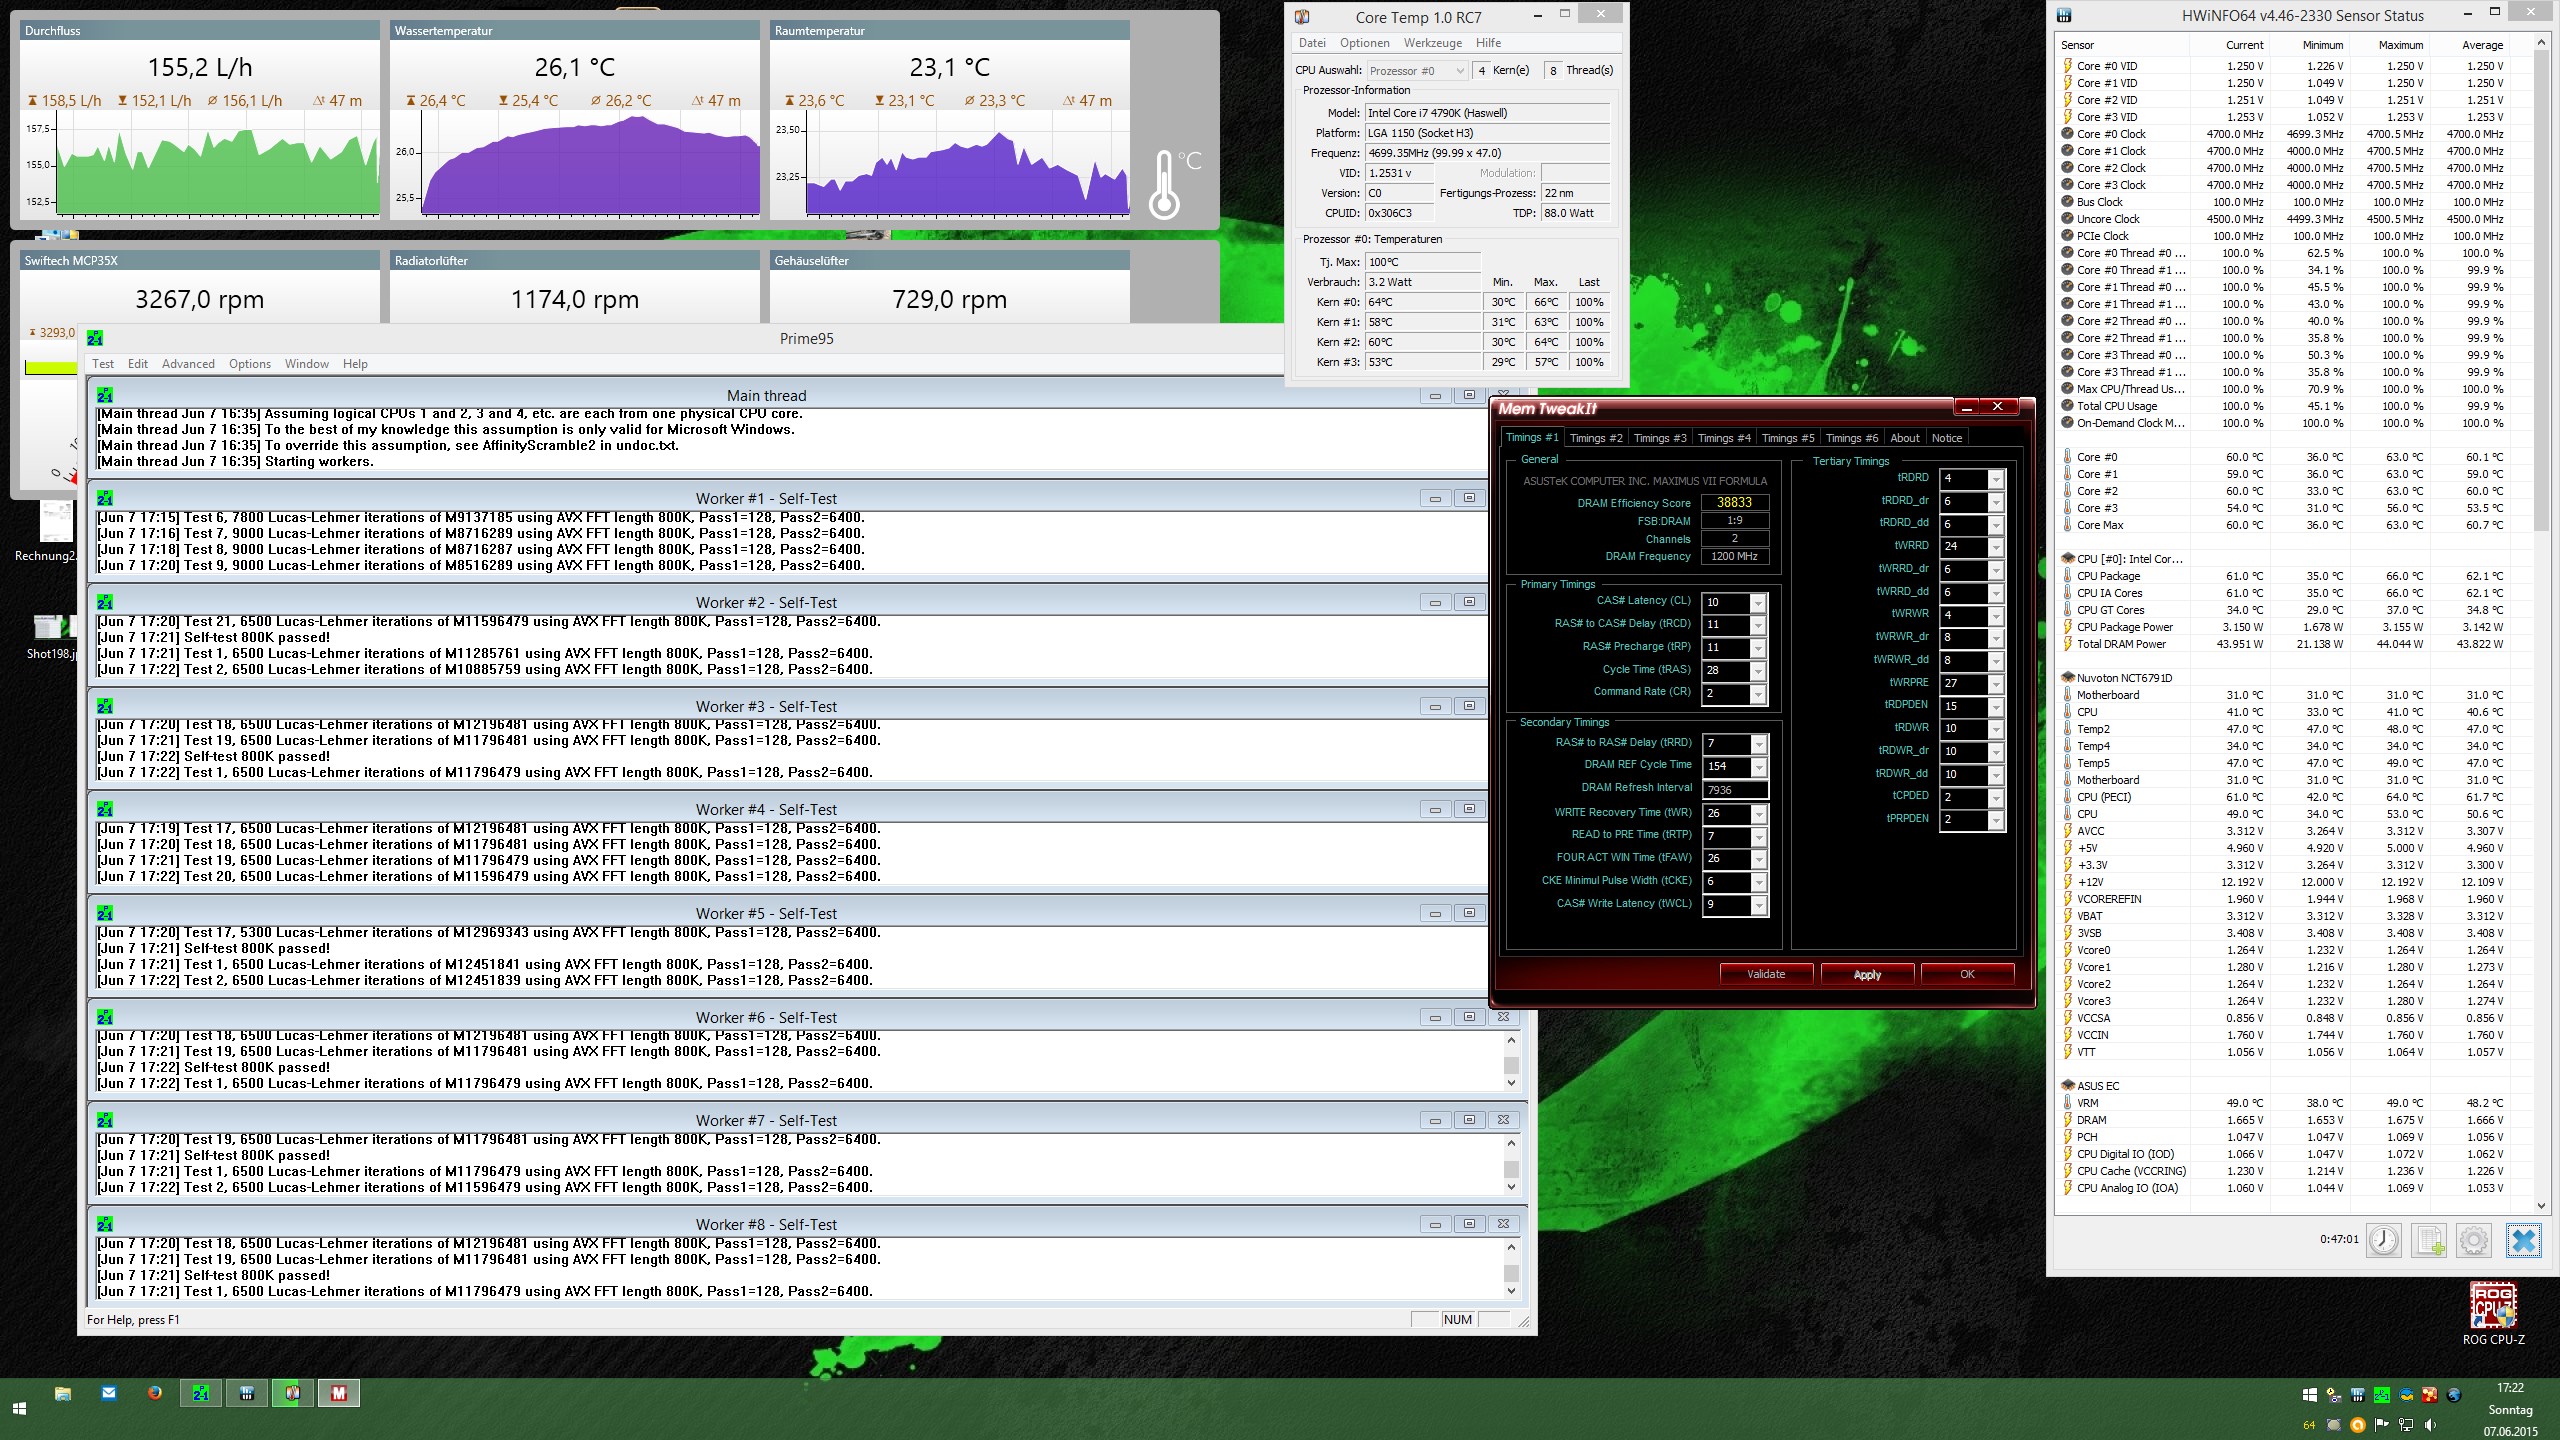Click the HWiNFO taskbar button
The width and height of the screenshot is (2560, 1440).
point(247,1393)
